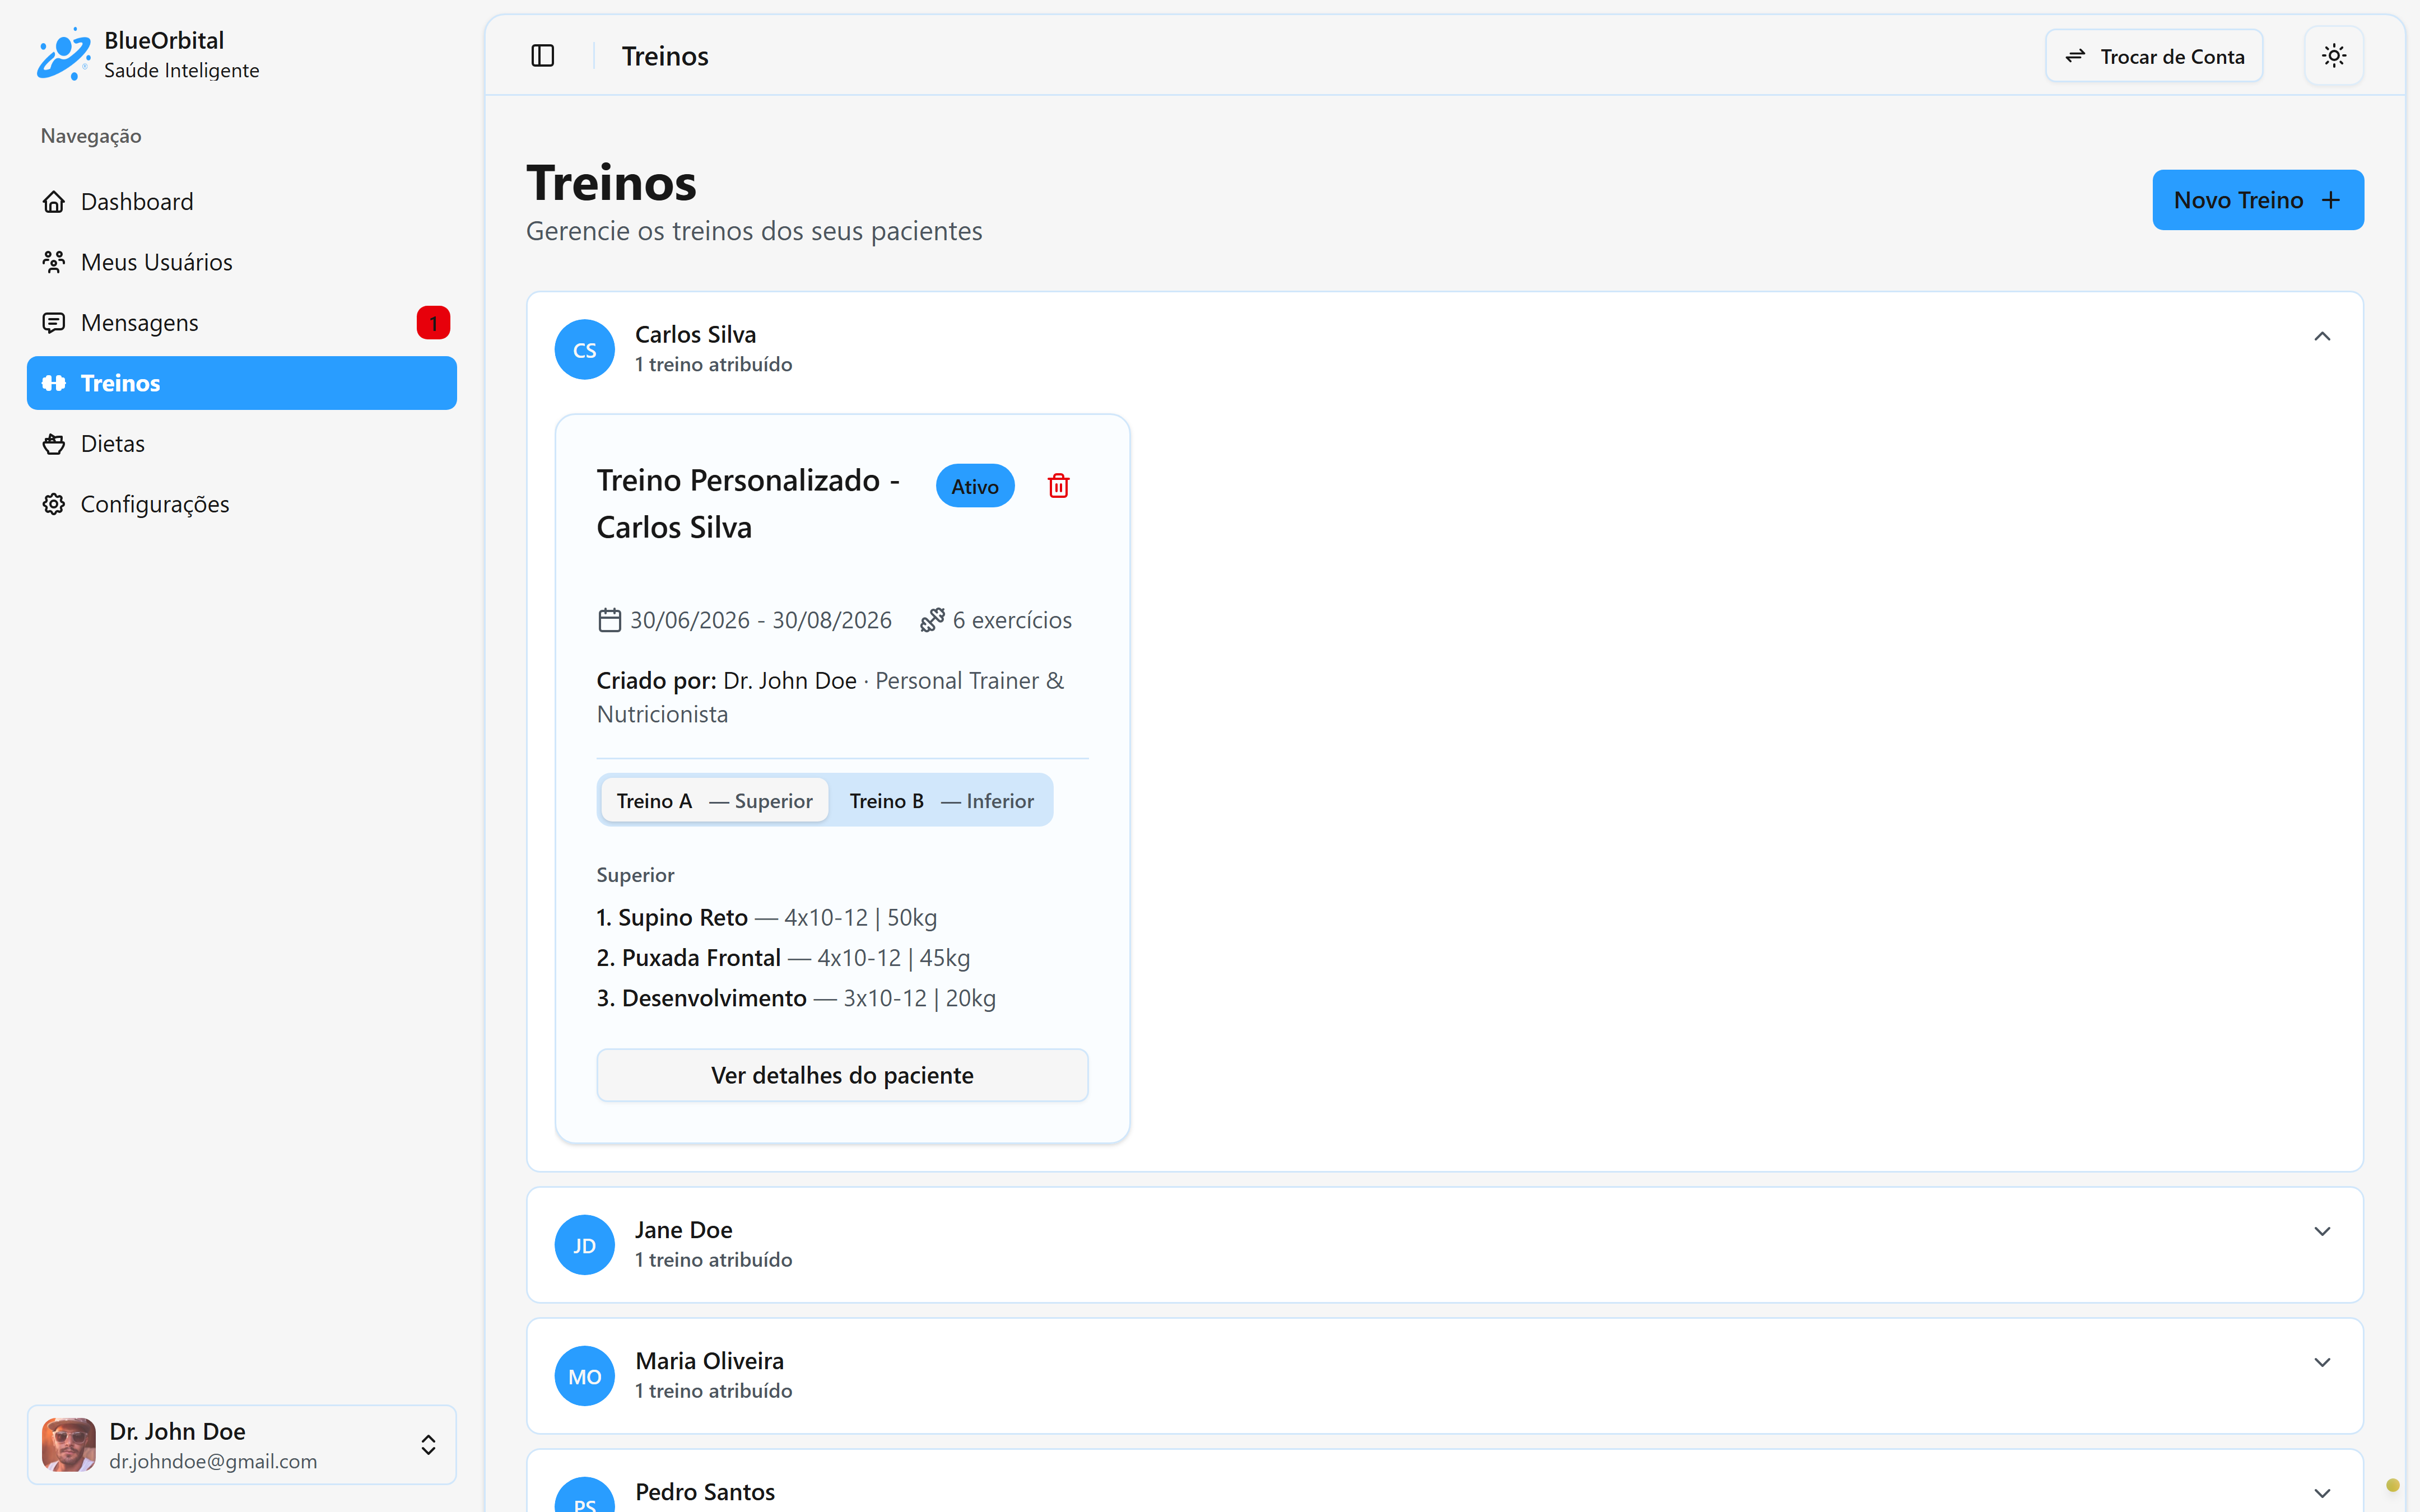Click the BlueOrbital logo

tap(64, 54)
